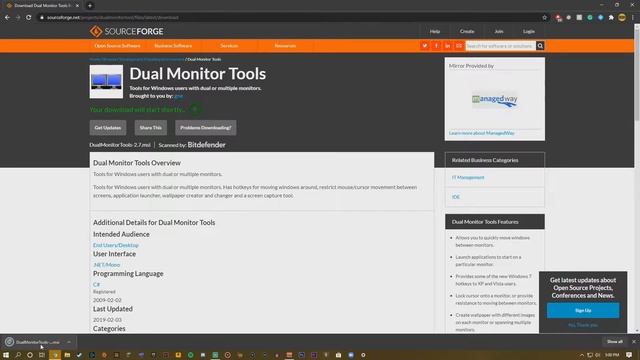Image resolution: width=640 pixels, height=360 pixels.
Task: Open the Chrome three-dot menu
Action: click(633, 18)
